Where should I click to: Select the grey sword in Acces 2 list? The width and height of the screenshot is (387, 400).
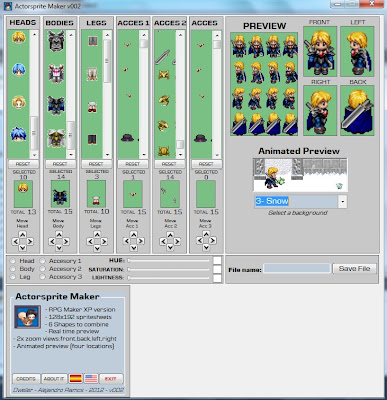tap(162, 57)
